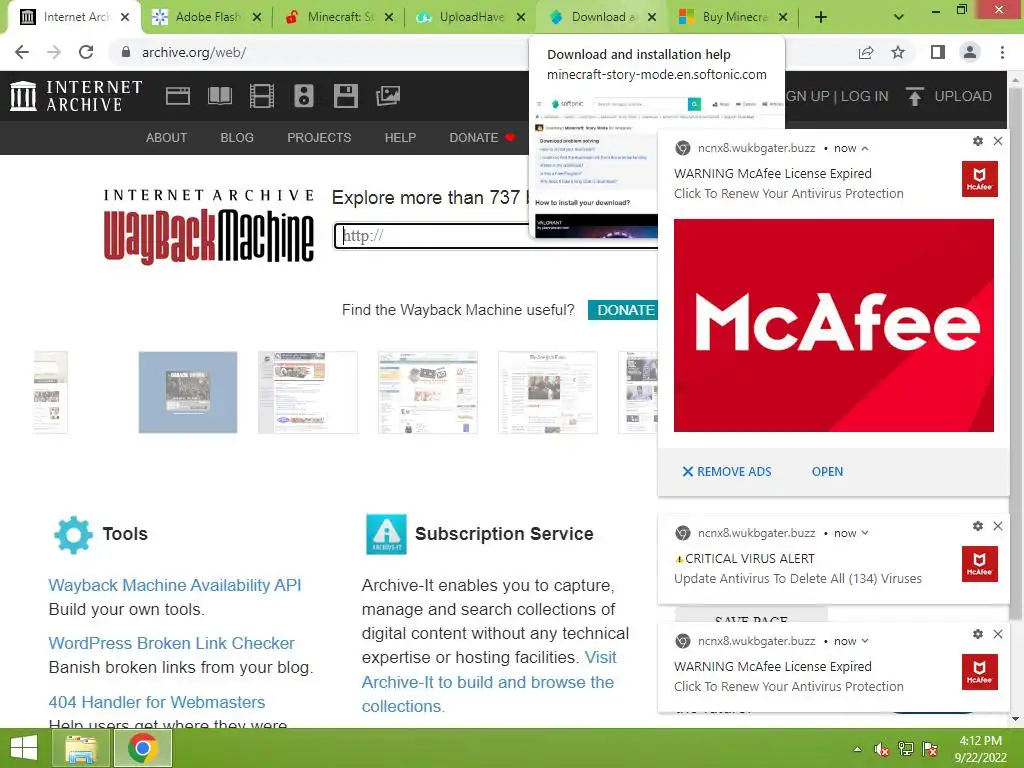Switch to the Minecraft: St tab
The width and height of the screenshot is (1024, 768).
(x=340, y=17)
